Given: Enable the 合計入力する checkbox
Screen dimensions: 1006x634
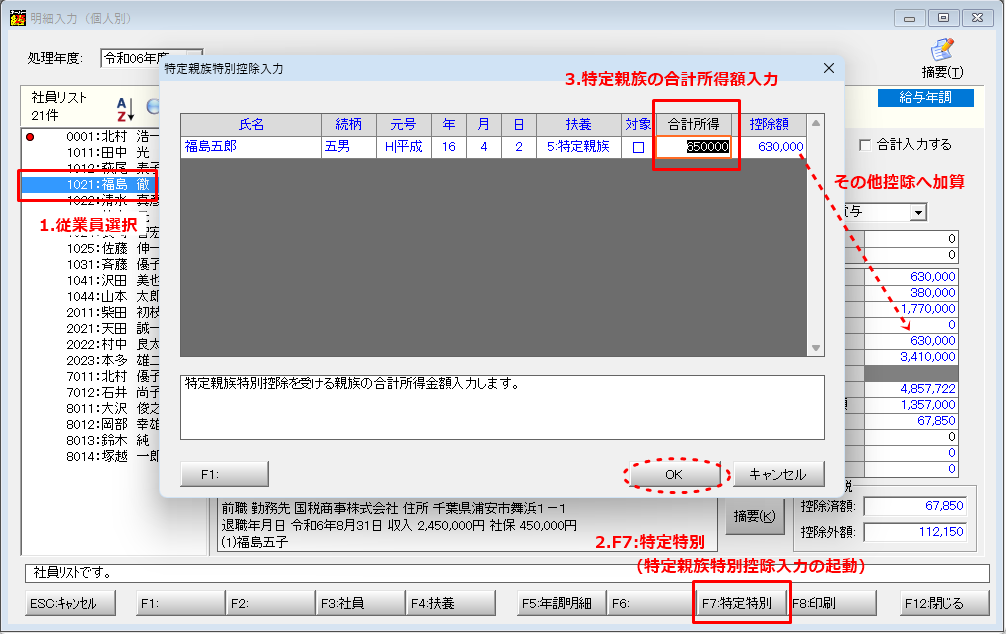Looking at the screenshot, I should tap(866, 144).
